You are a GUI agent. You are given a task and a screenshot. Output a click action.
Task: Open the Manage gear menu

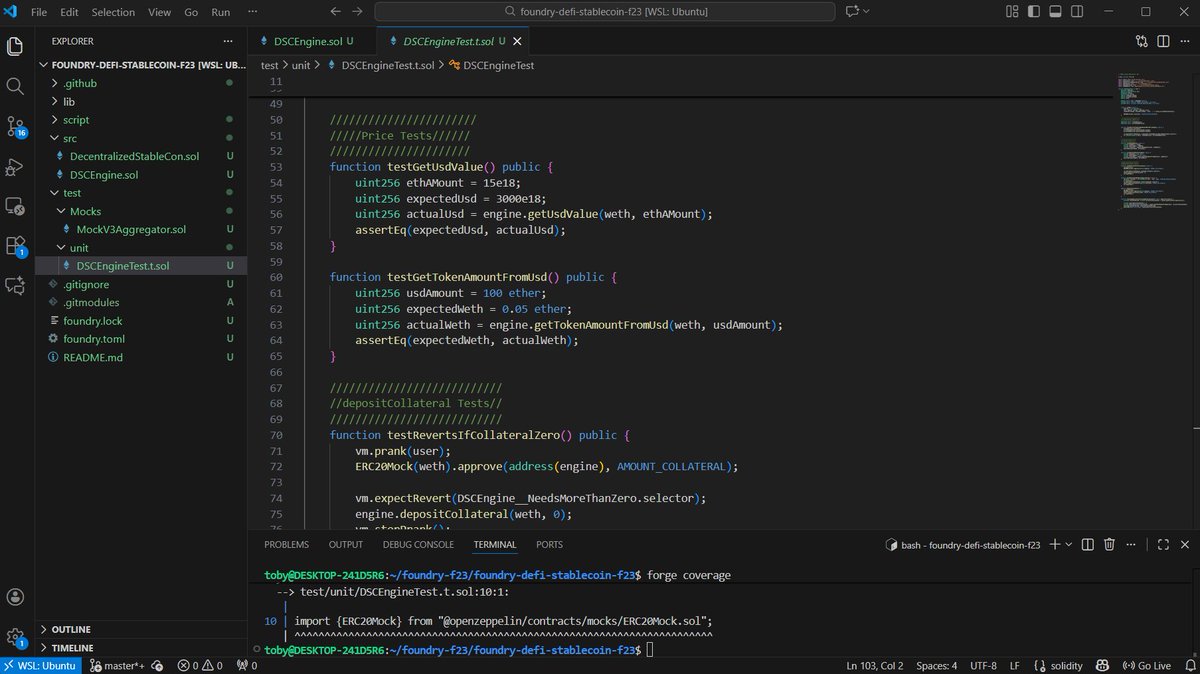tap(15, 637)
